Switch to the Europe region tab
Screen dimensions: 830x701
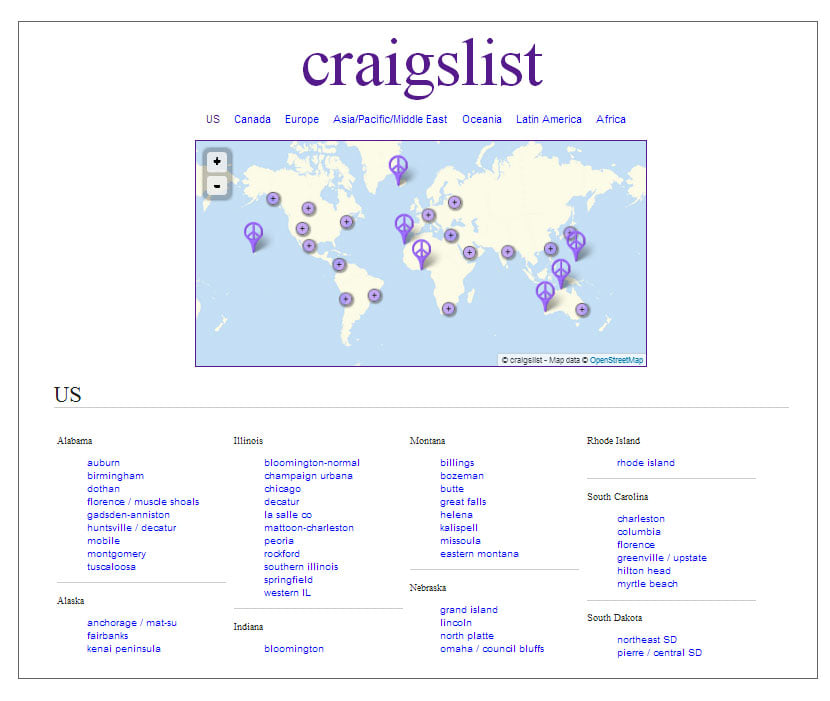(302, 119)
